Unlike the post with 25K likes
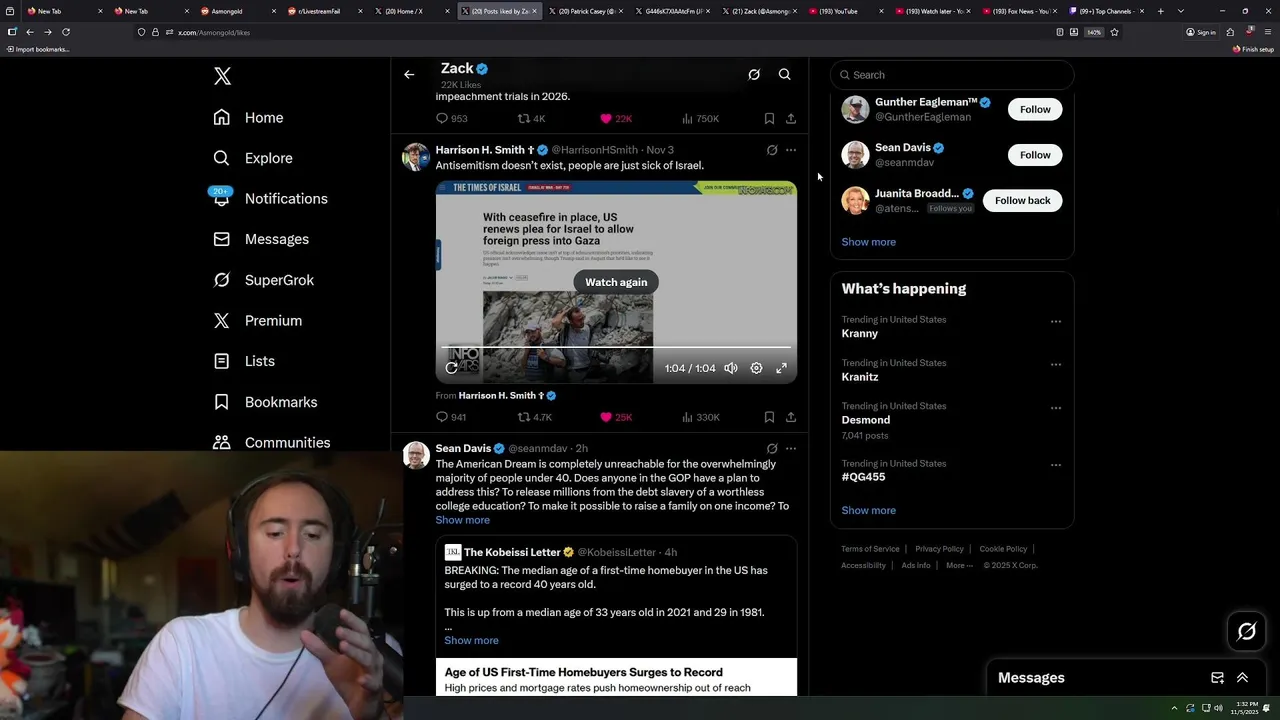Image resolution: width=1280 pixels, height=720 pixels. [x=616, y=417]
